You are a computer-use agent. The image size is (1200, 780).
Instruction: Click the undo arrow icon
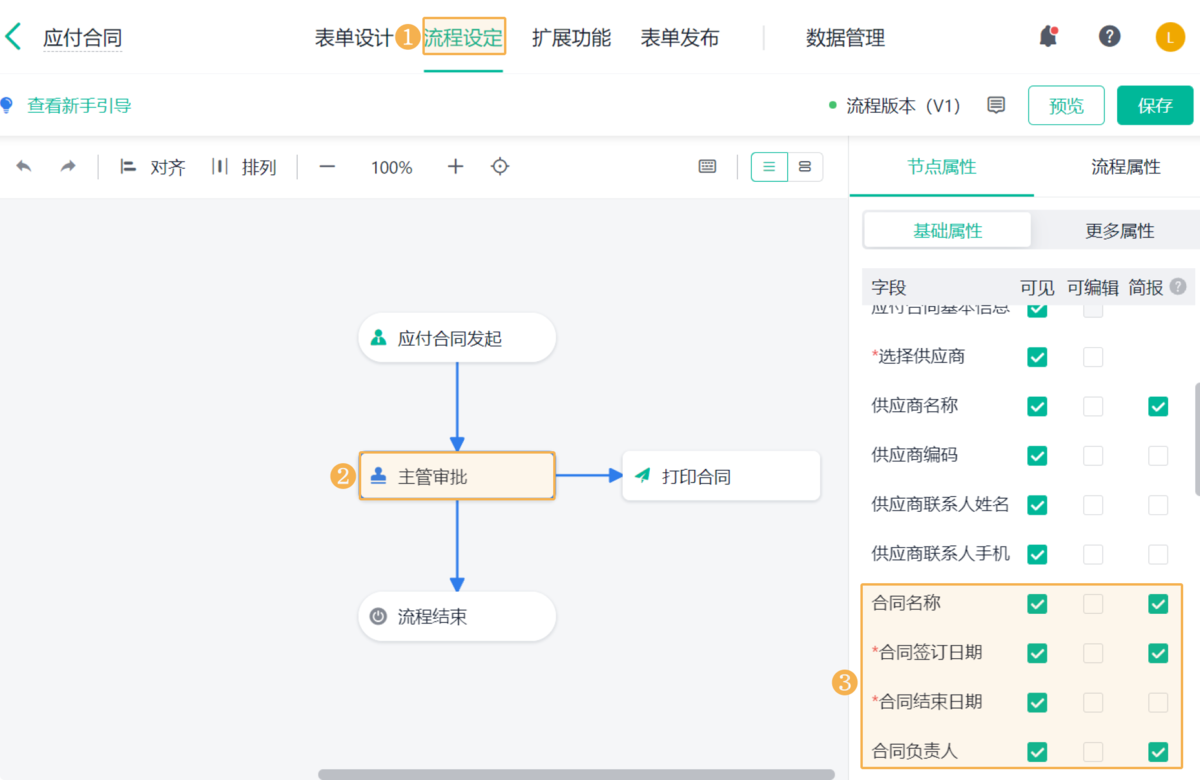(24, 167)
